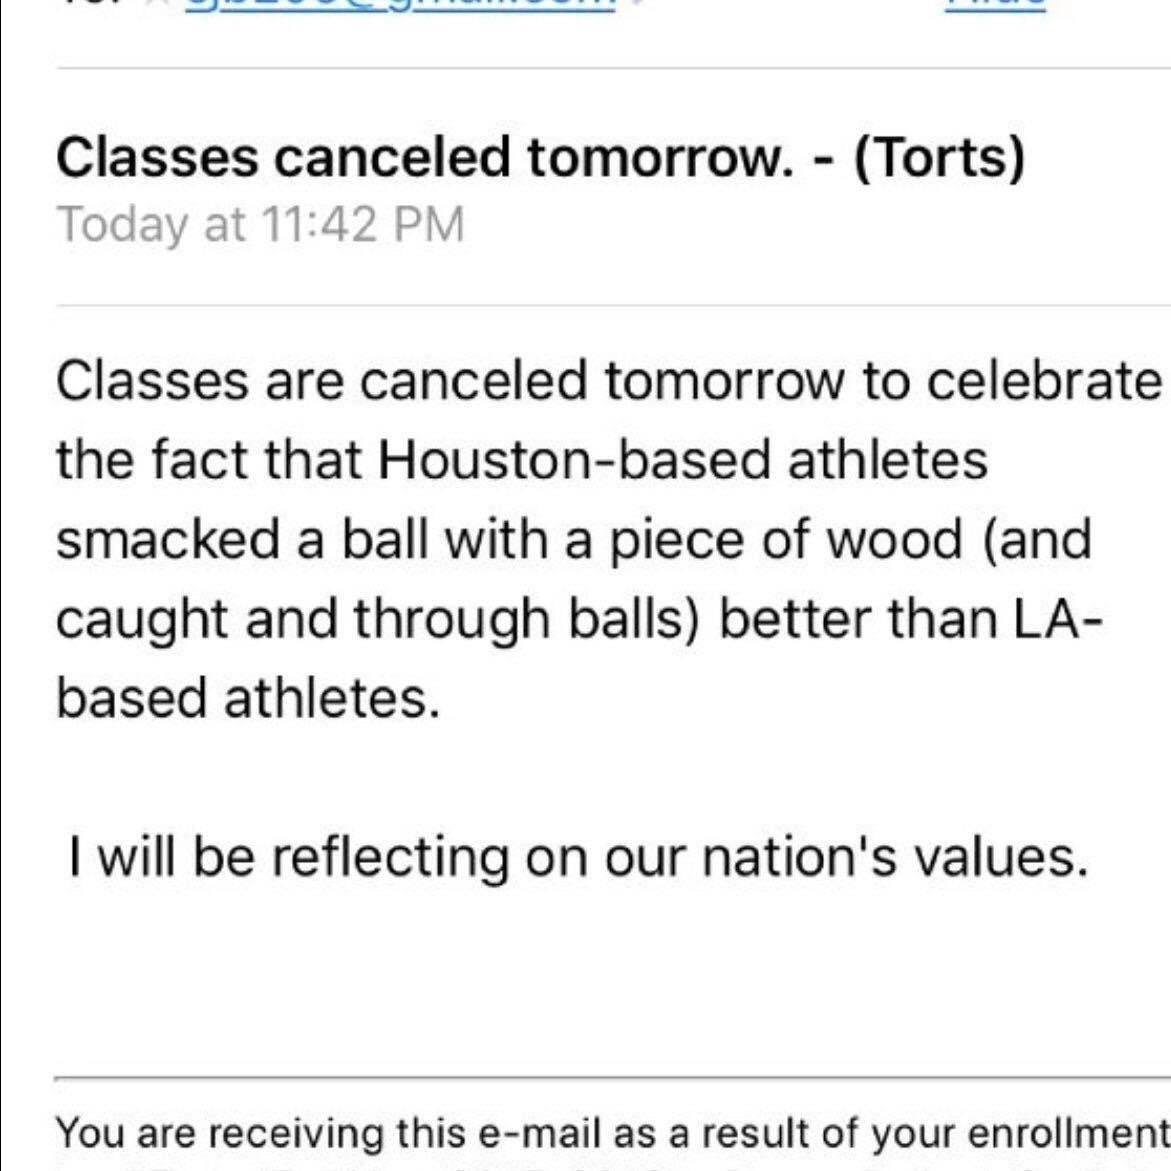Tap 'I will be reflecting on our nation's values.'

click(578, 857)
